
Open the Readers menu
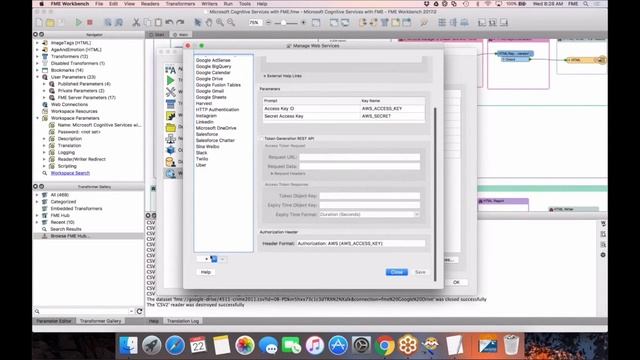(150, 4)
